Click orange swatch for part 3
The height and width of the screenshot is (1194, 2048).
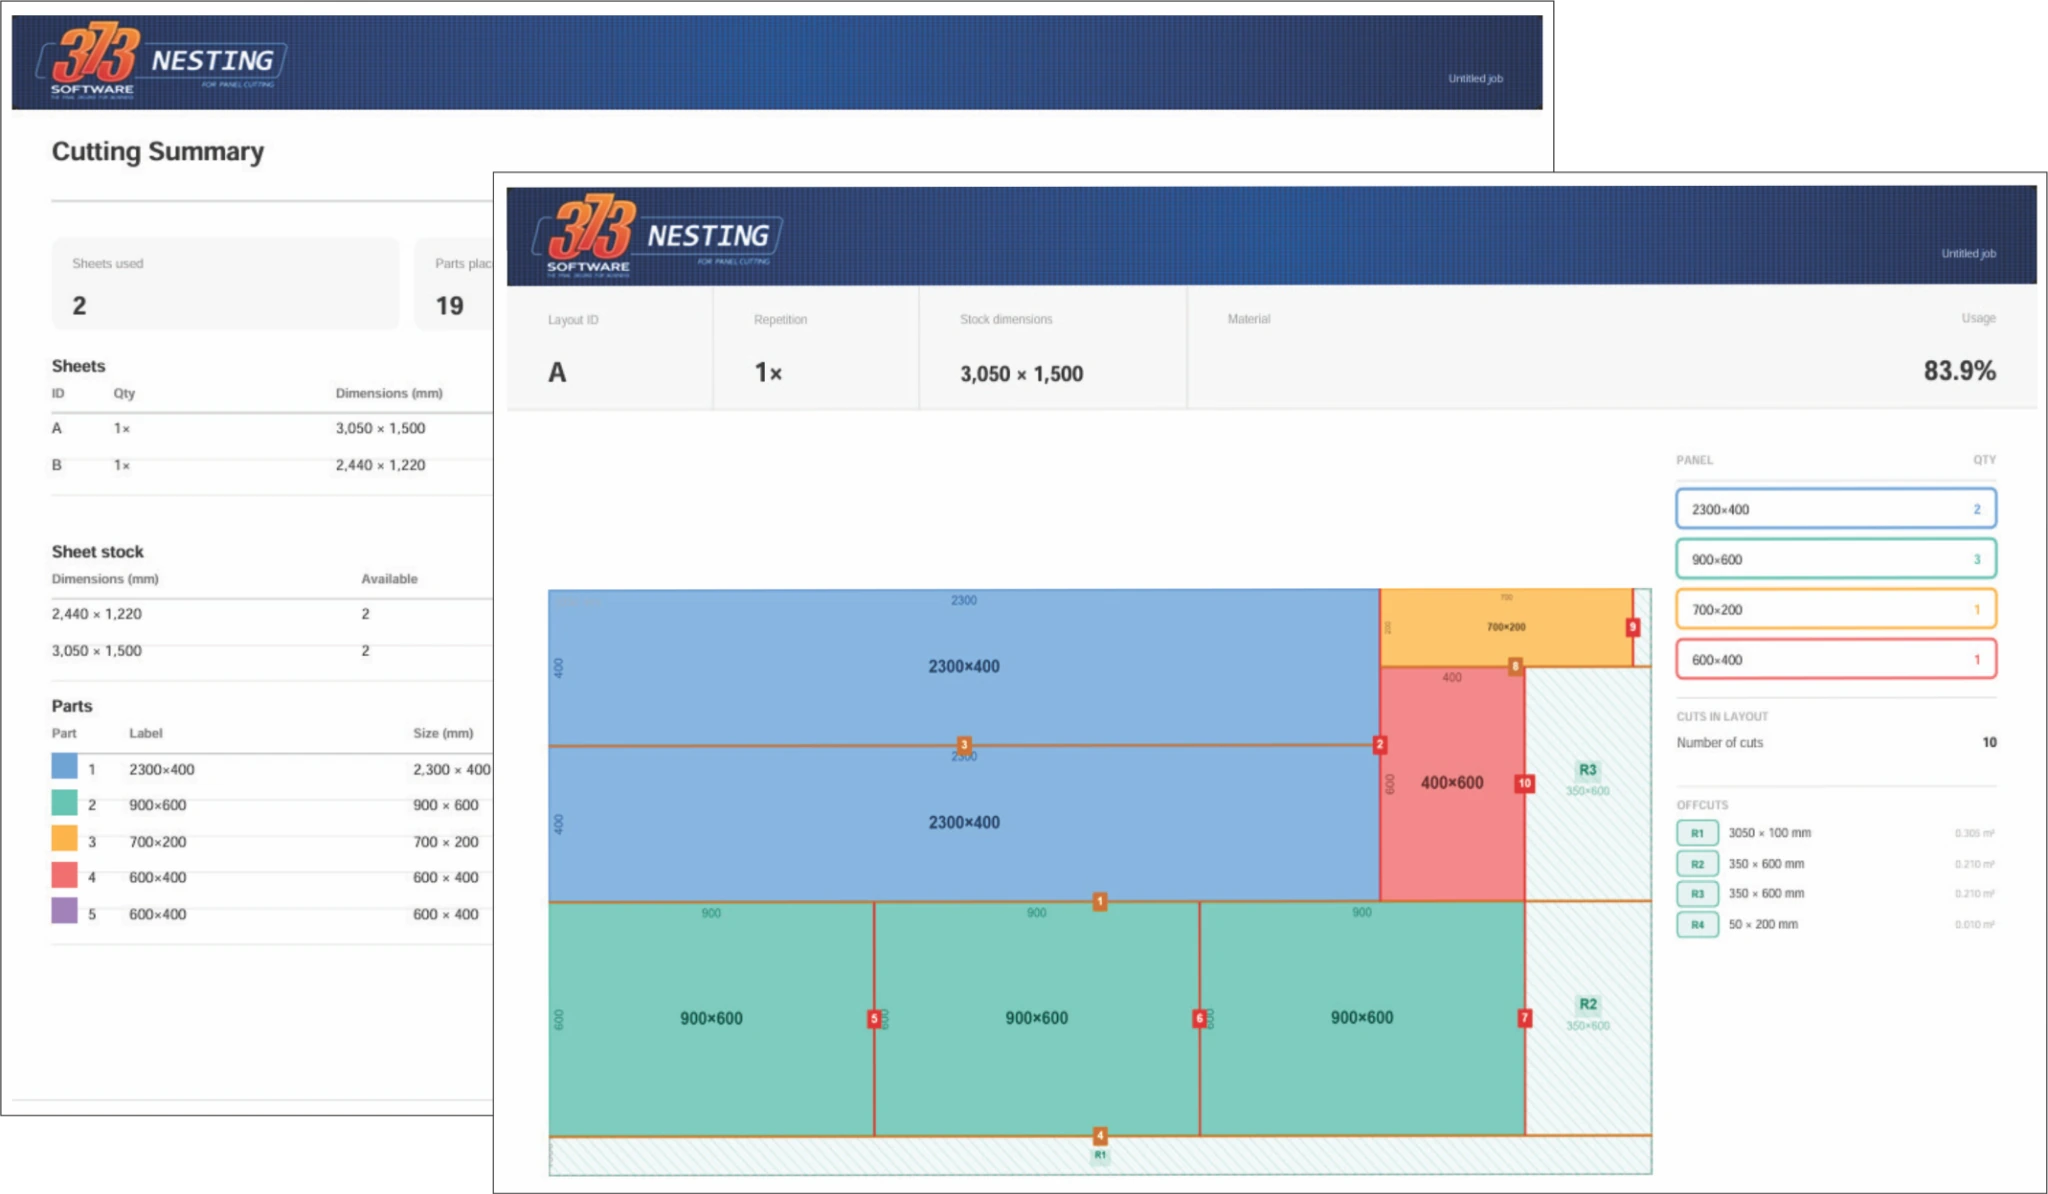pos(64,839)
